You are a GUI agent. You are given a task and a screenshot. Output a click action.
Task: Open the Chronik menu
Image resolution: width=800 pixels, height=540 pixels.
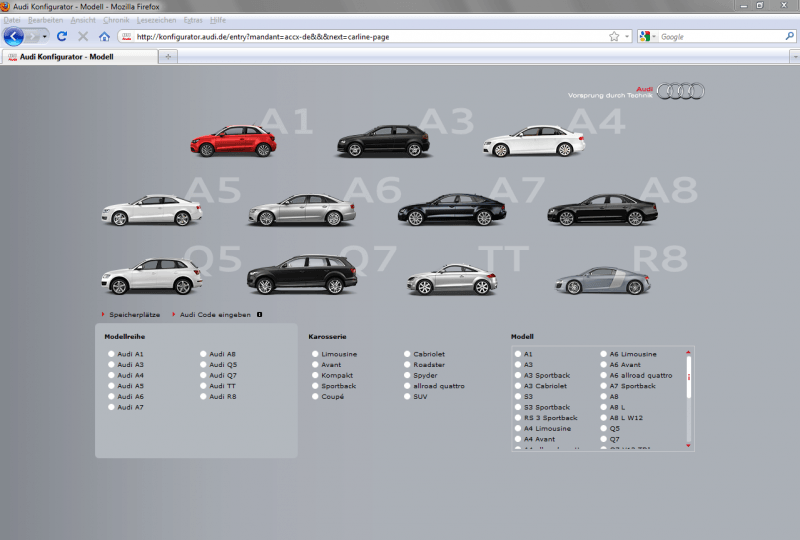point(116,20)
